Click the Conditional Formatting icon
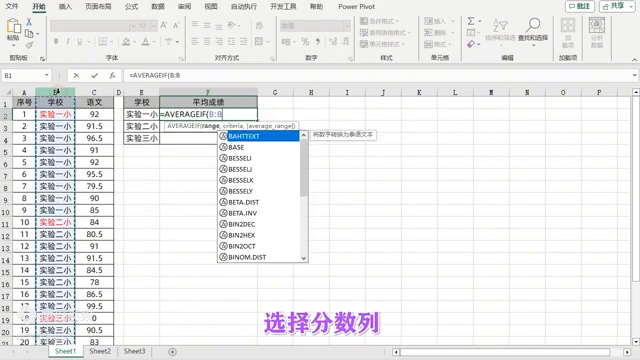The image size is (640, 360). click(x=364, y=21)
